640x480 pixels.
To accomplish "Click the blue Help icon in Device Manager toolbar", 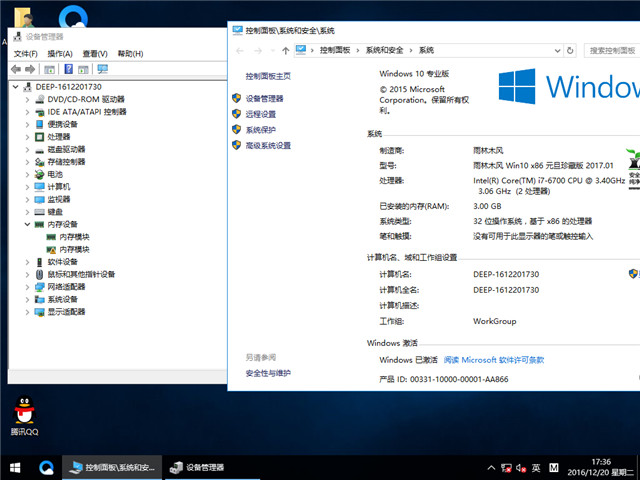I will tap(69, 69).
